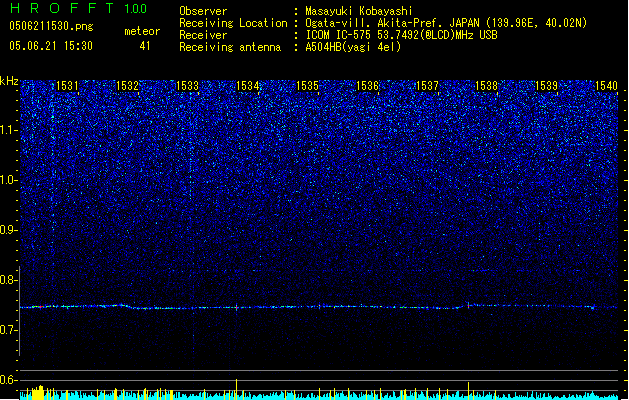Click the 0.6 kHz frequency tick label
The height and width of the screenshot is (400, 629).
click(8, 380)
